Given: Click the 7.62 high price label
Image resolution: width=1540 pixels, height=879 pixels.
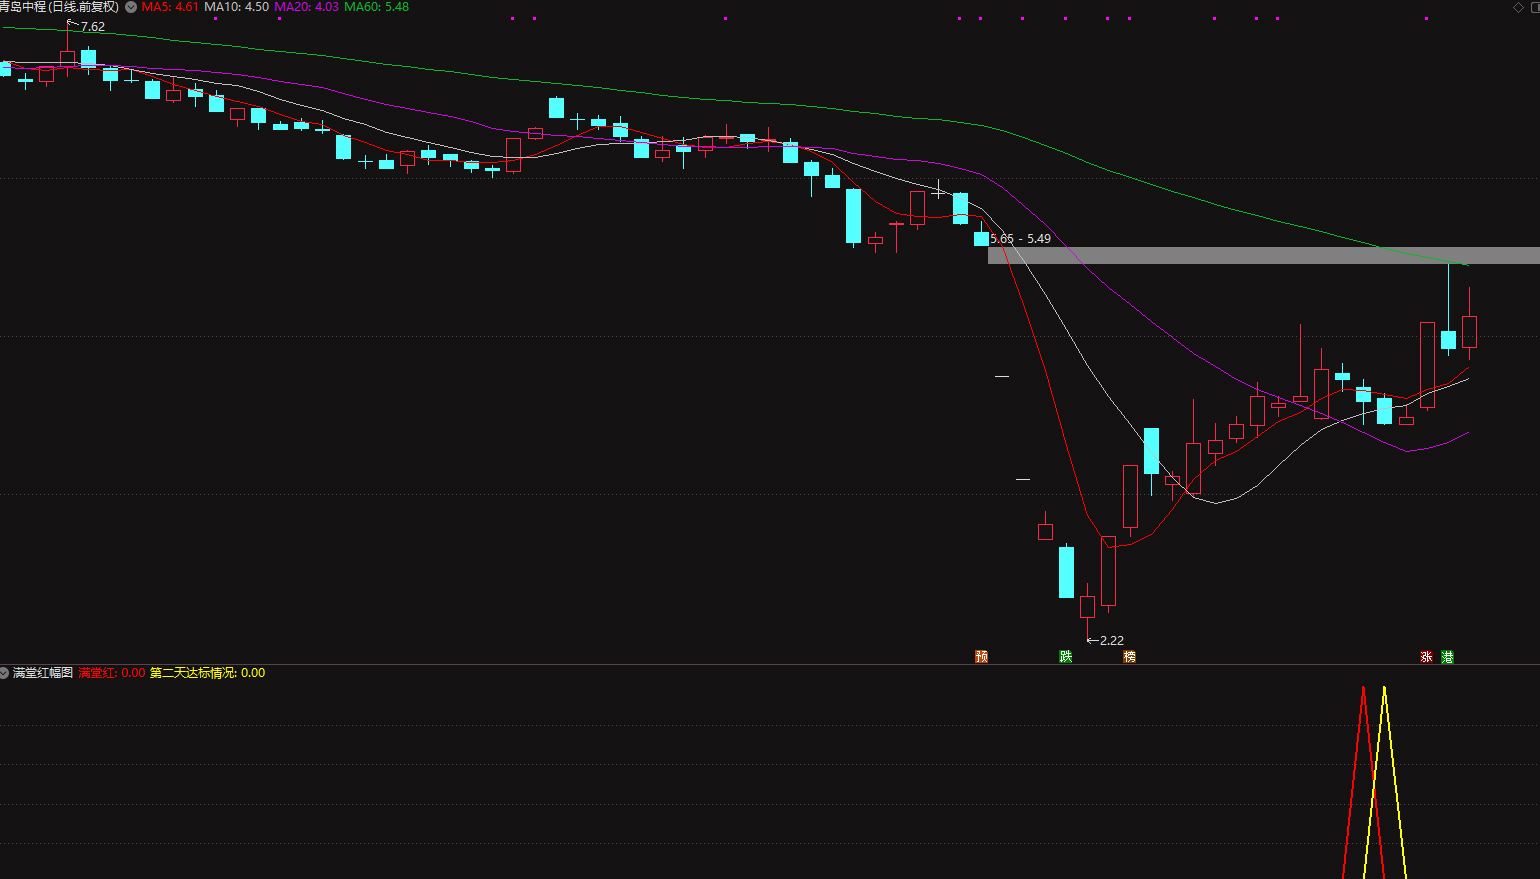Looking at the screenshot, I should (93, 27).
